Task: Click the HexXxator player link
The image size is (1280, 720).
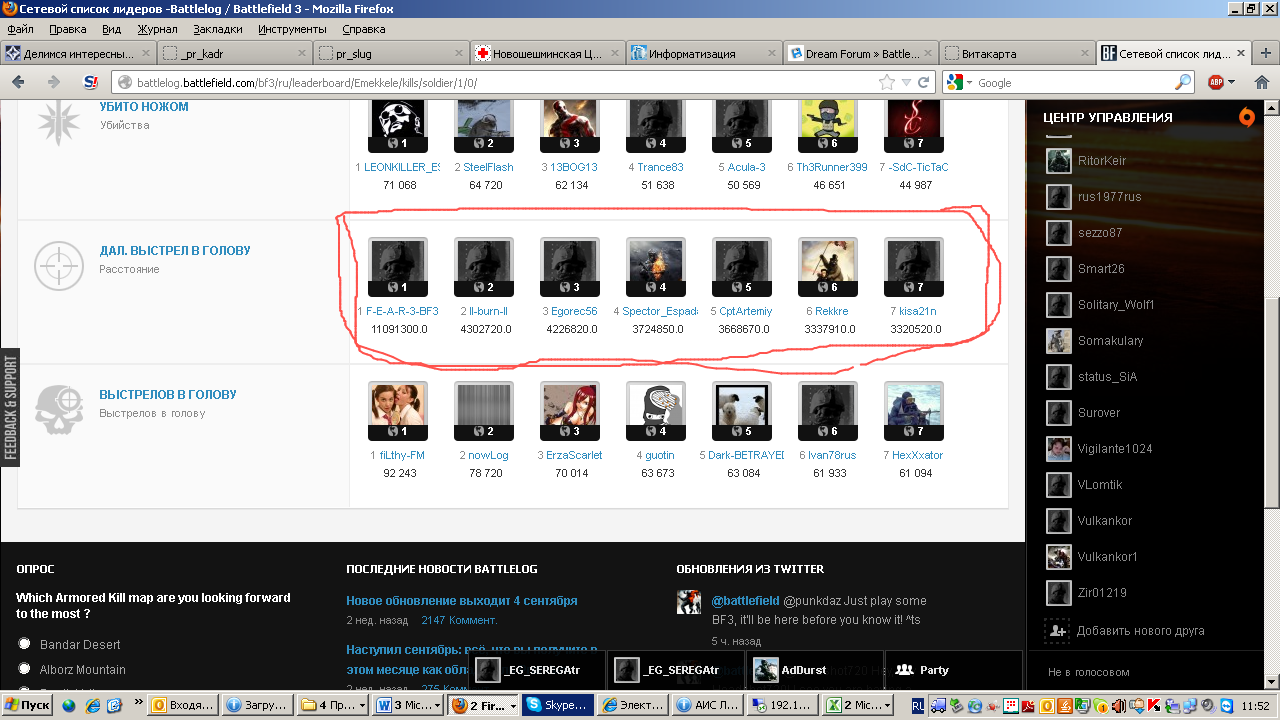Action: pos(918,455)
